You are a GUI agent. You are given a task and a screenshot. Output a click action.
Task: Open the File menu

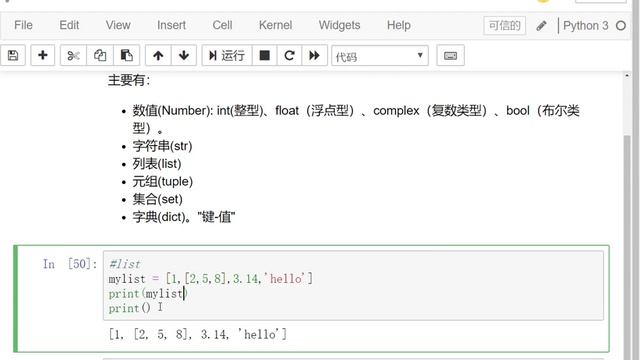pyautogui.click(x=23, y=25)
